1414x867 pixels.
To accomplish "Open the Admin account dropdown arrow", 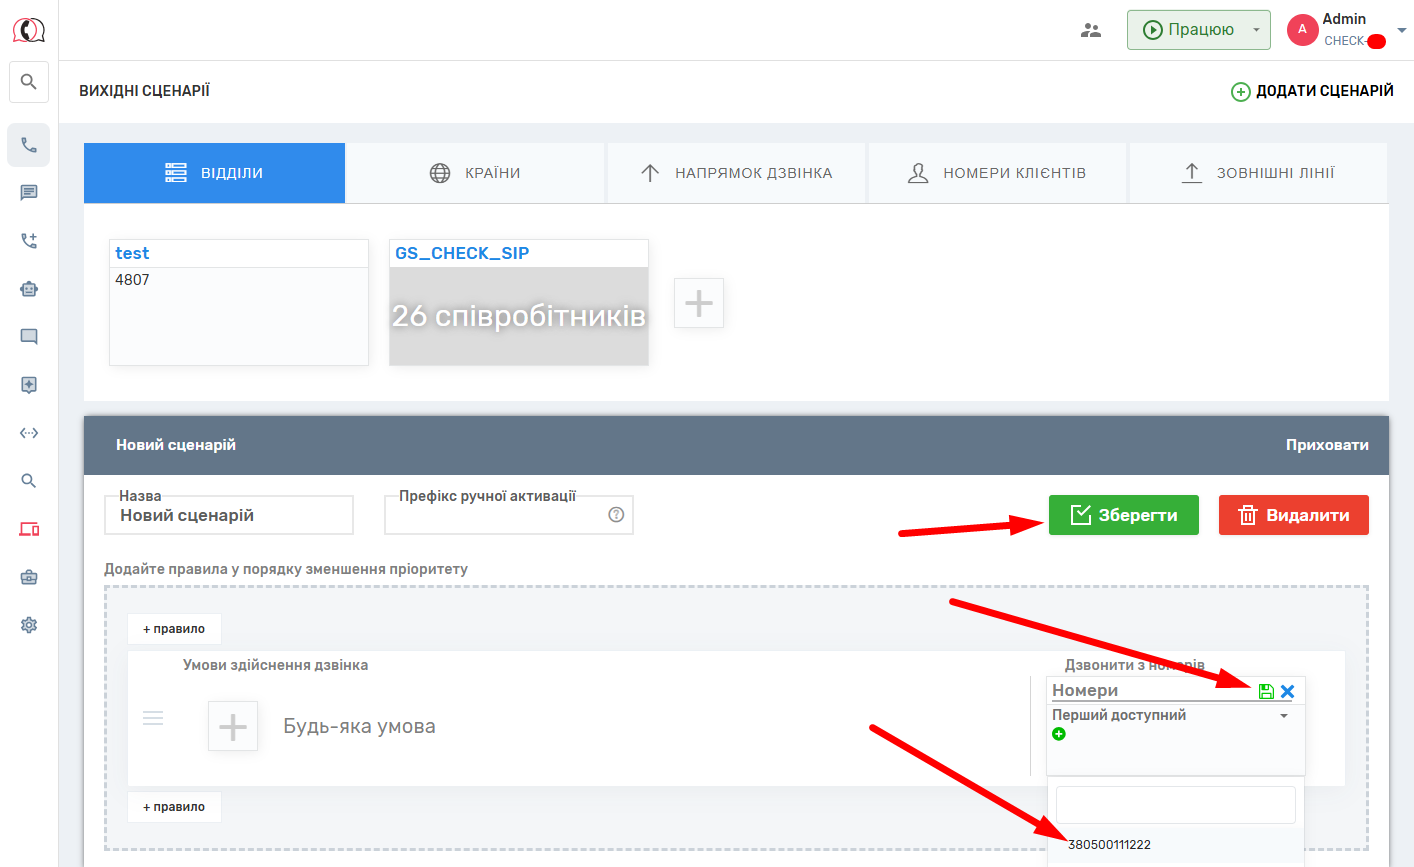I will click(x=1401, y=30).
